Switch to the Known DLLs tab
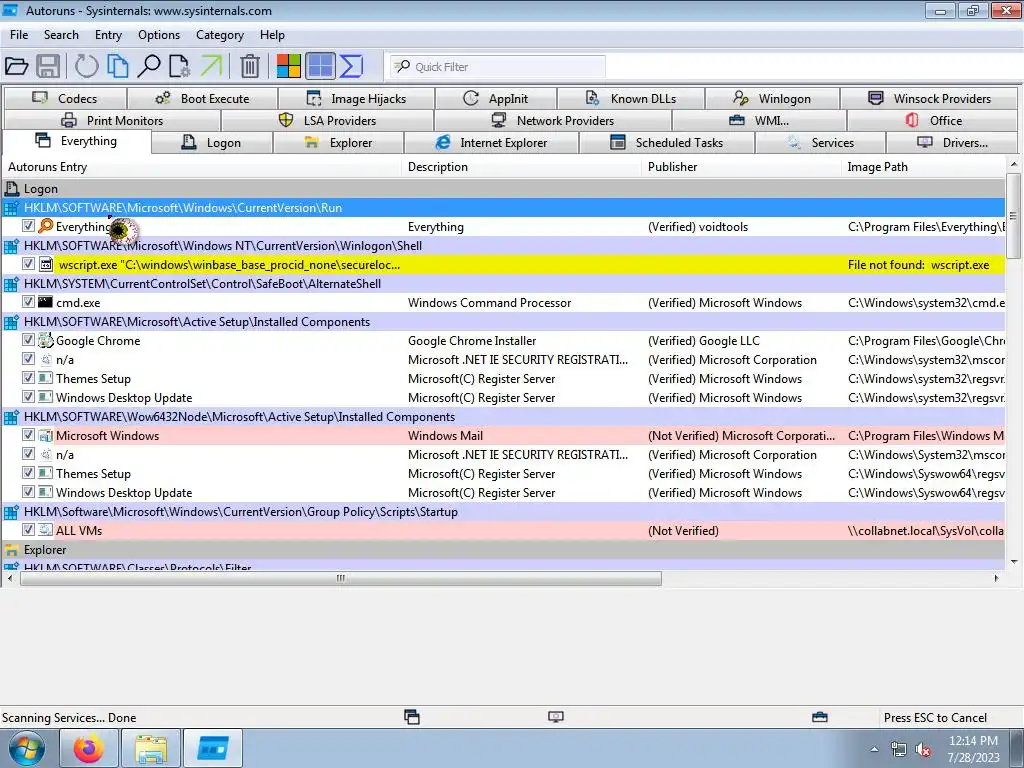Image resolution: width=1024 pixels, height=768 pixels. pos(631,99)
